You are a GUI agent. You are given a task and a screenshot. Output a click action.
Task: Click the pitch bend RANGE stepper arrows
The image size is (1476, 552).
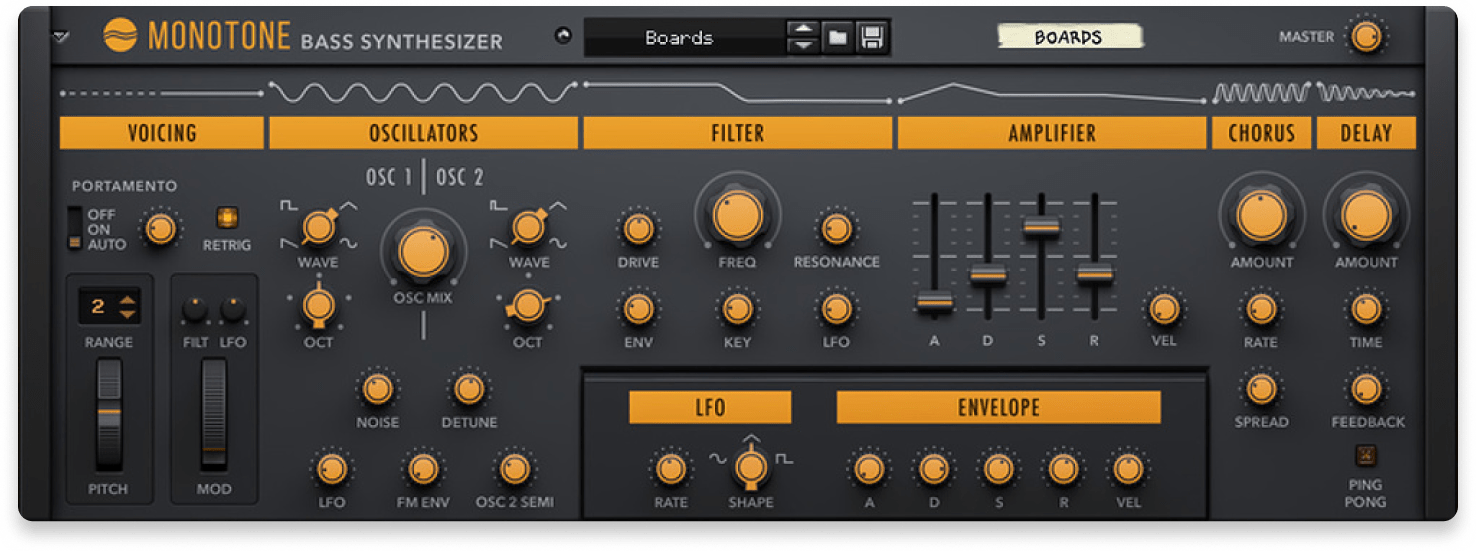coord(127,307)
